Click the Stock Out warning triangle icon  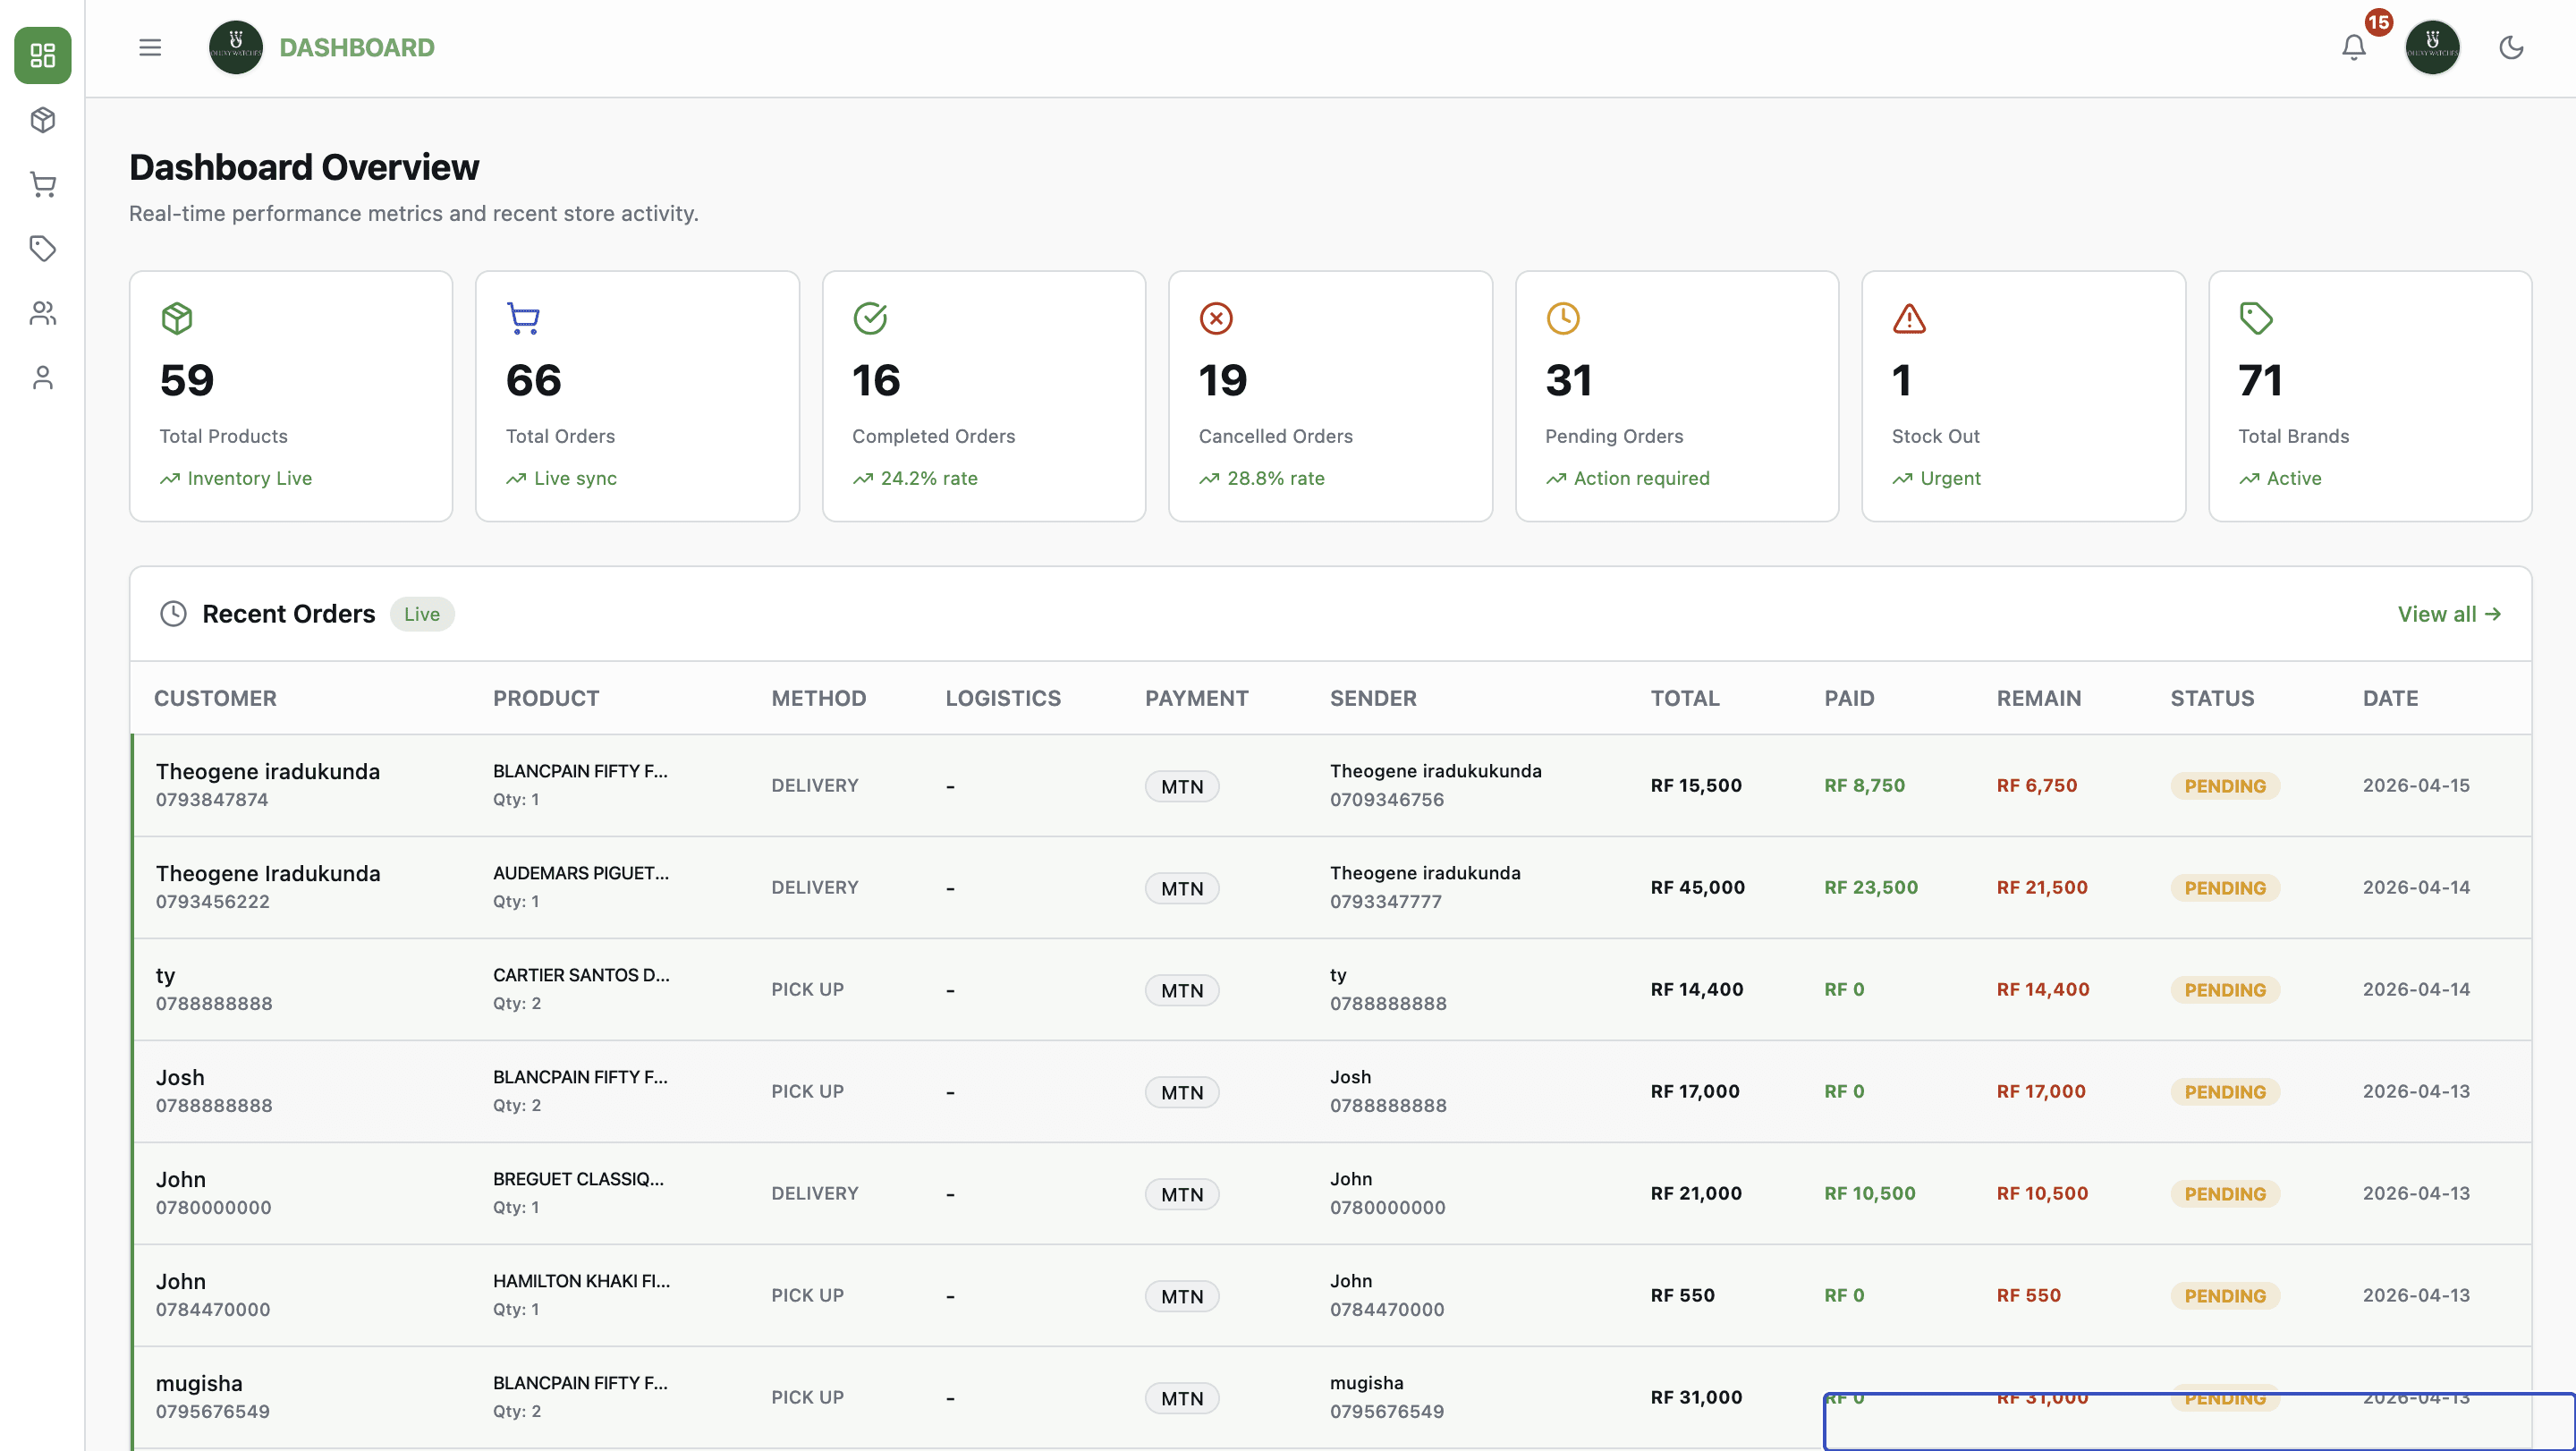tap(1908, 318)
